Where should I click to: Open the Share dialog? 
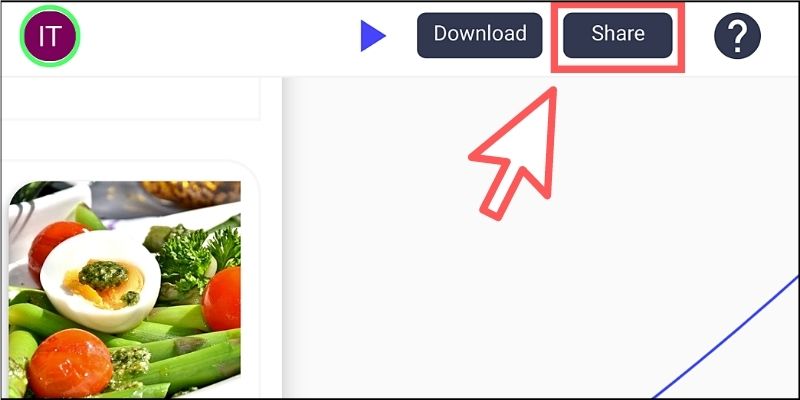click(617, 35)
